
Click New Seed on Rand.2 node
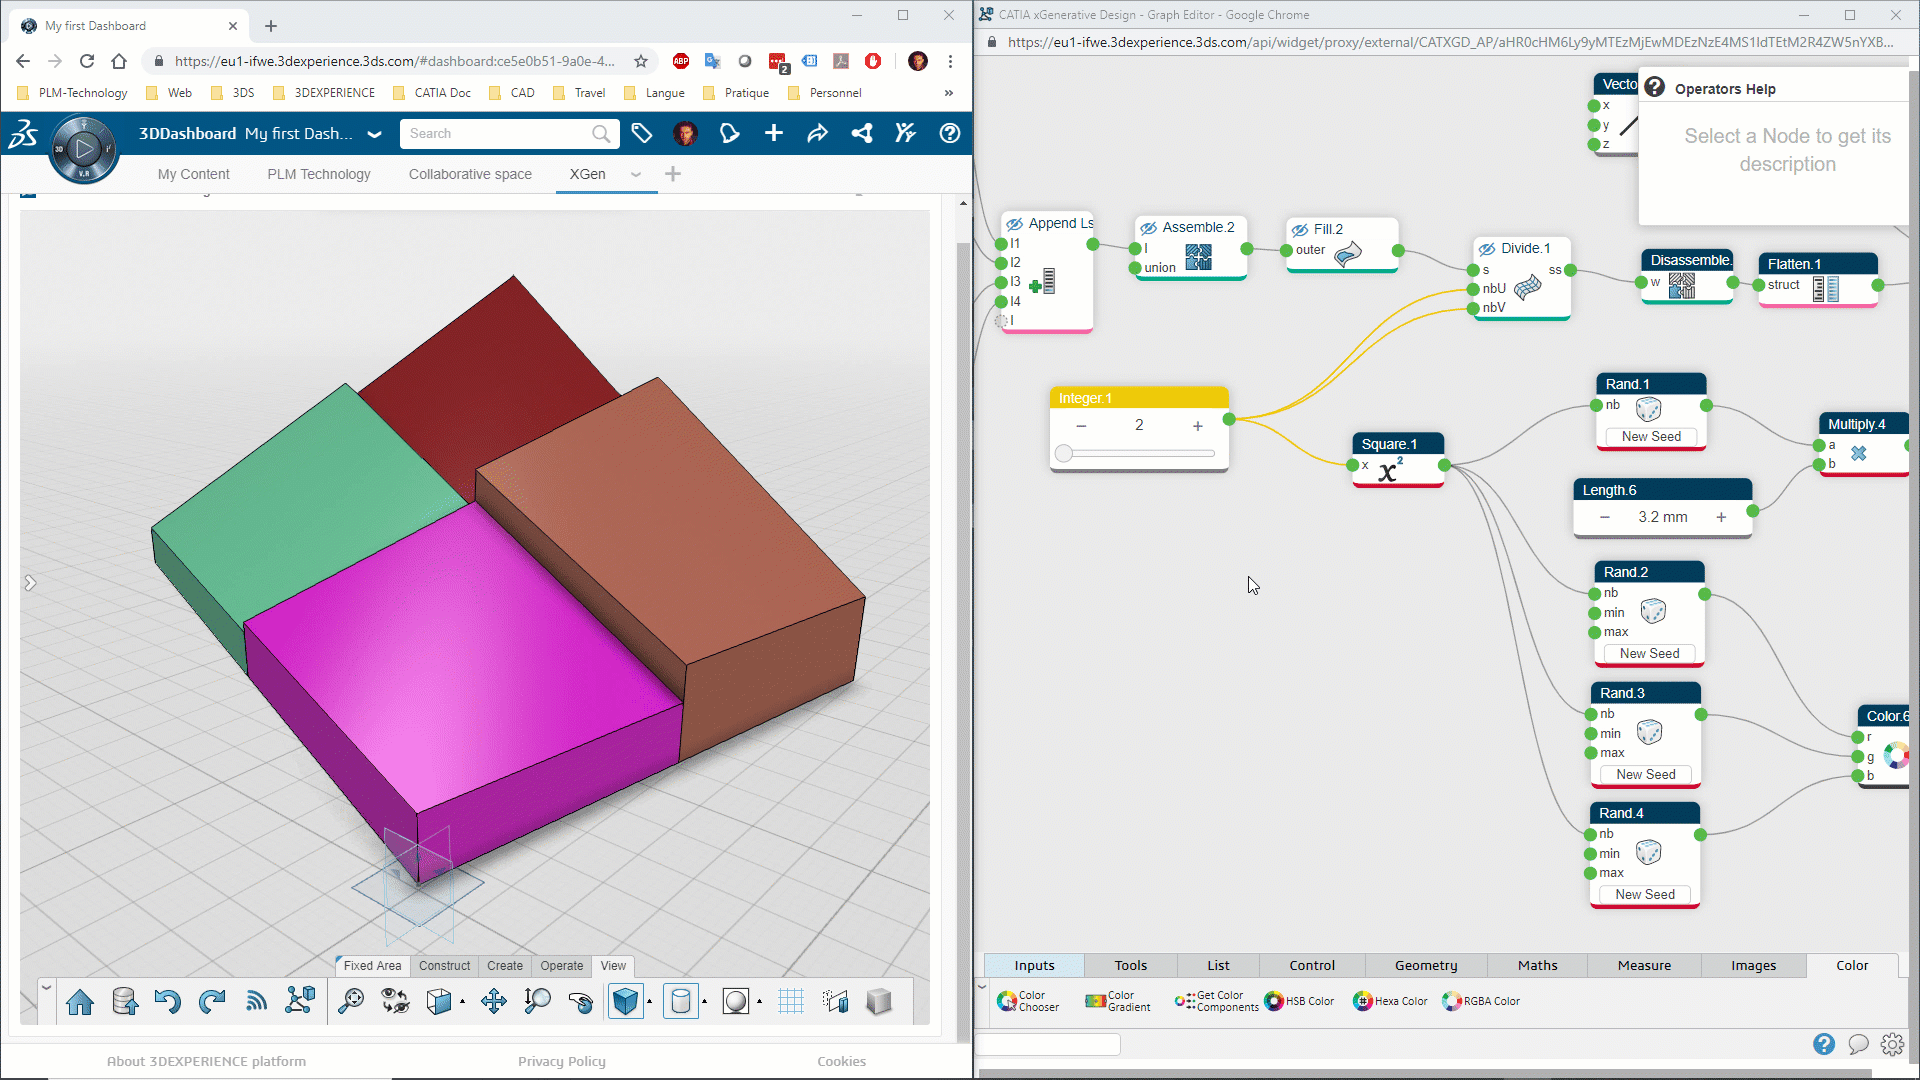1649,654
